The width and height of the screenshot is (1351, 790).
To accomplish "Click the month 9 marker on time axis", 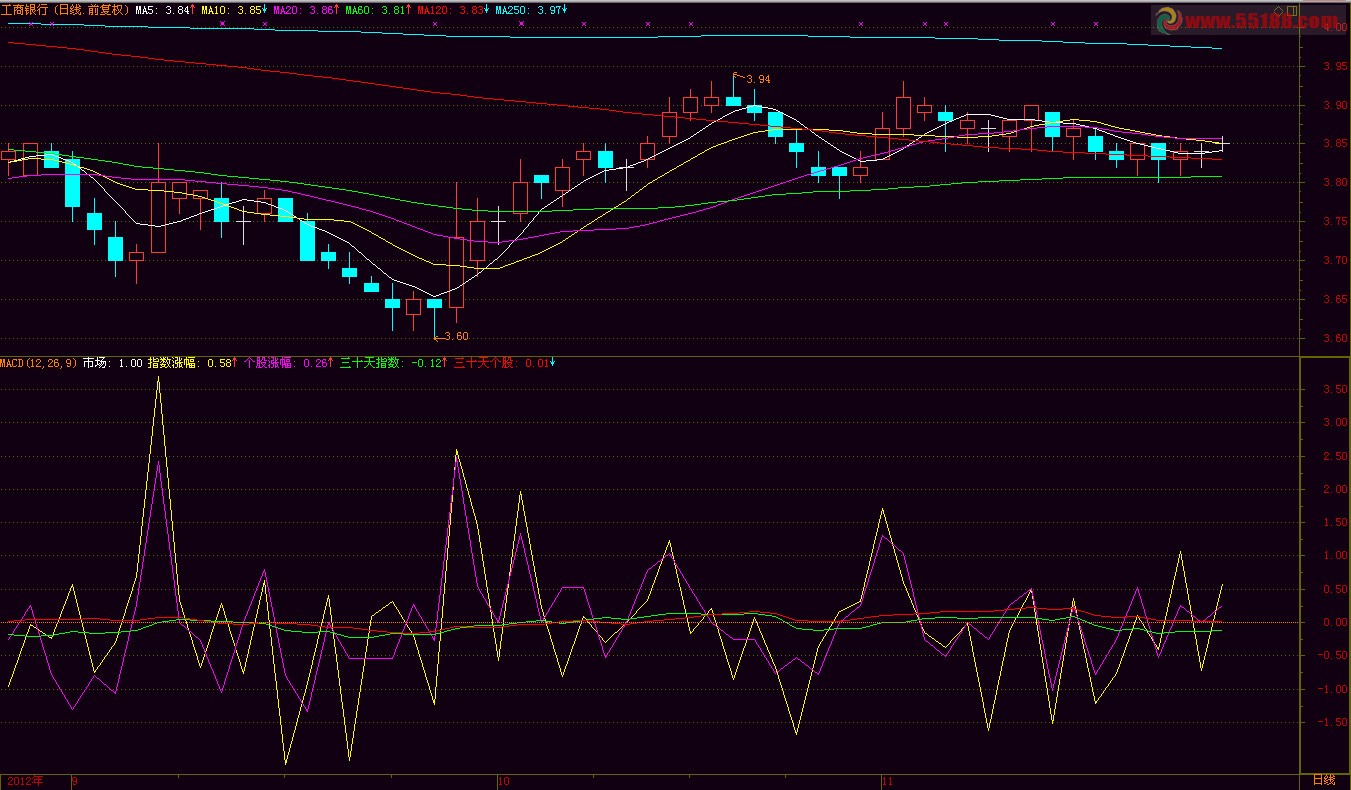I will coord(74,781).
